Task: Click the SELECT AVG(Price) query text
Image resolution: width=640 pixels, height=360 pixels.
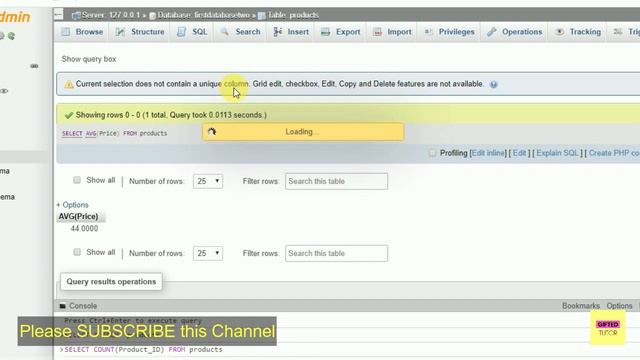Action: [115, 133]
